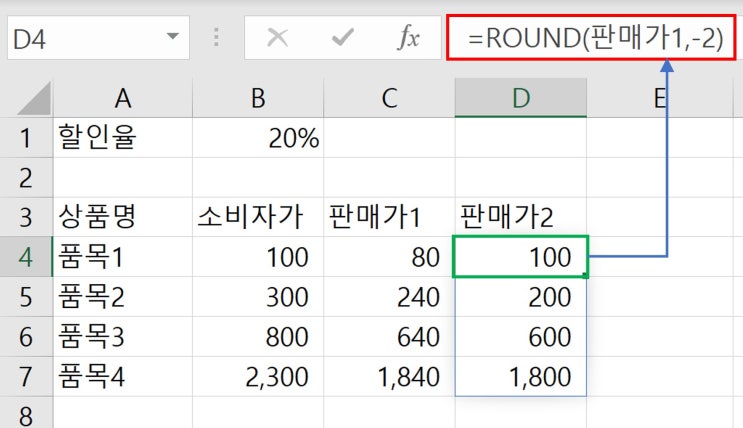Select row 2 header

(26, 178)
